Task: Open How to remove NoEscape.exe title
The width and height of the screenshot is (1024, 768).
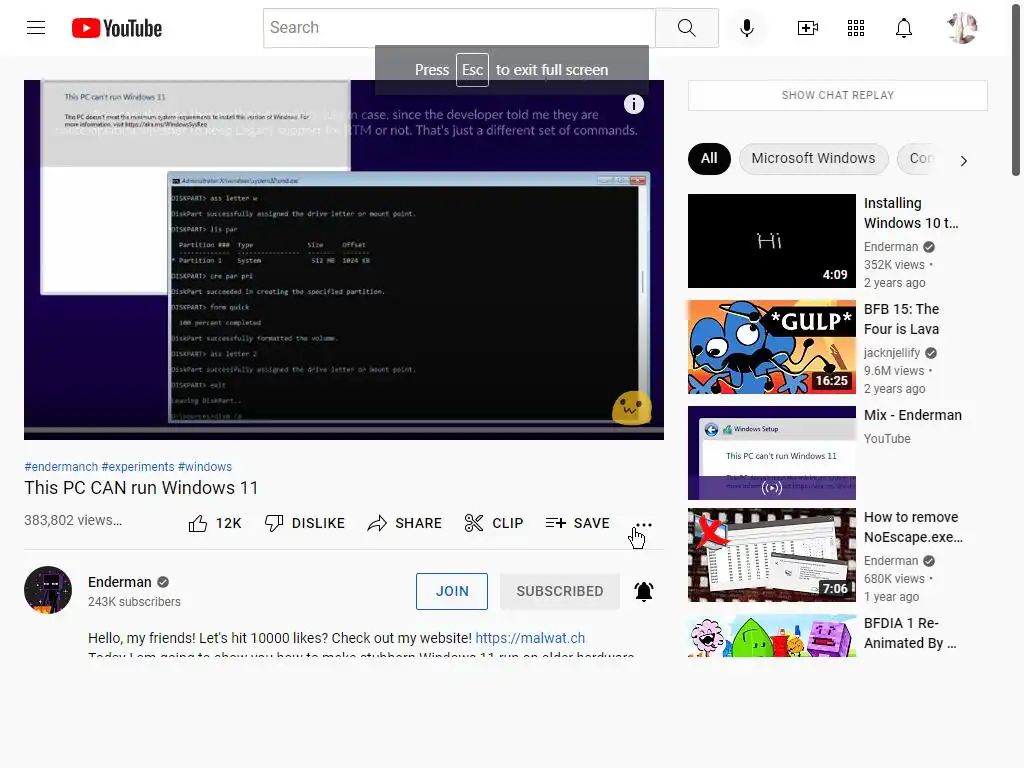Action: tap(913, 527)
